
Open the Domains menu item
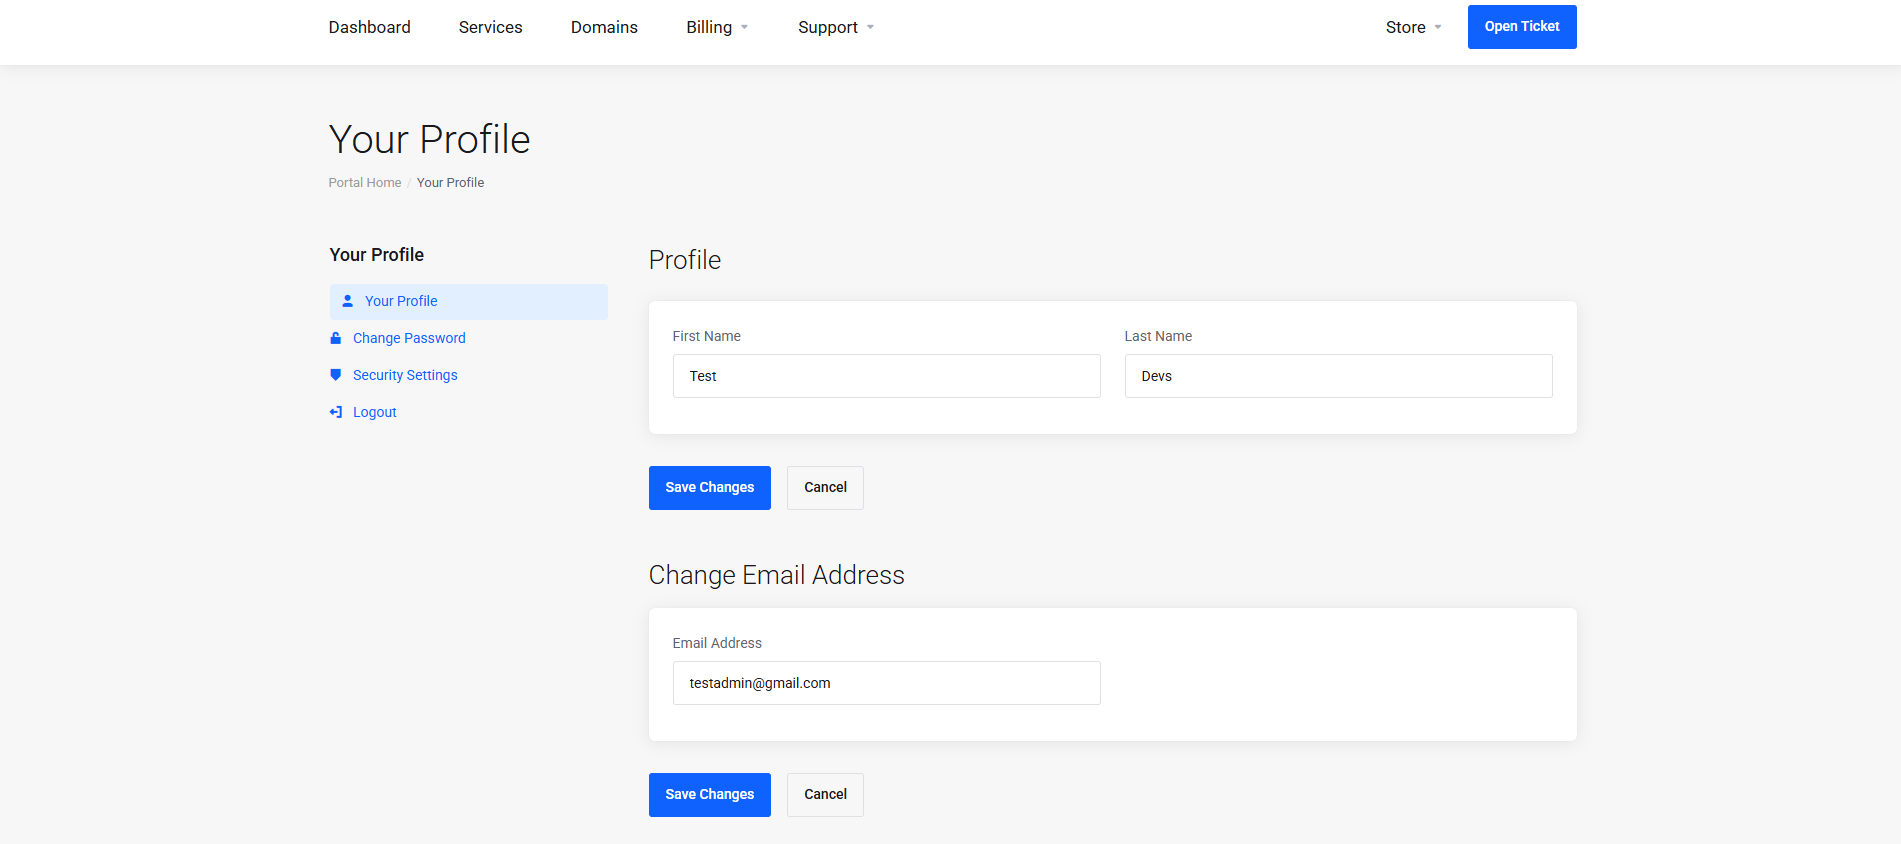[x=604, y=27]
